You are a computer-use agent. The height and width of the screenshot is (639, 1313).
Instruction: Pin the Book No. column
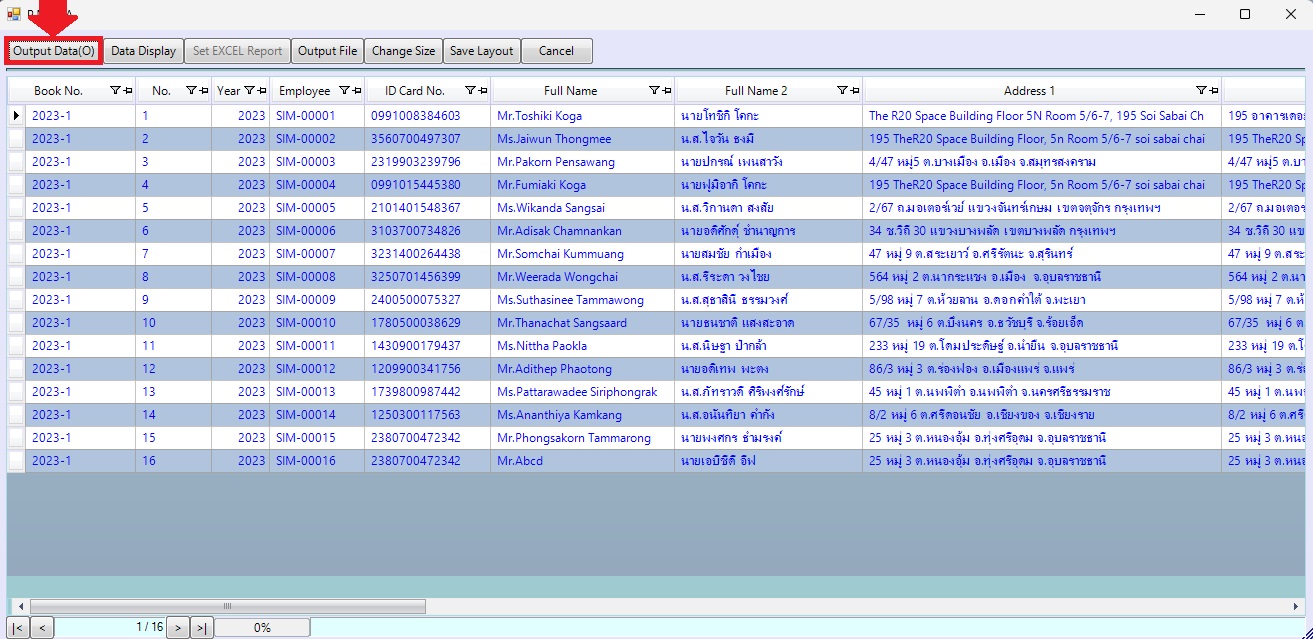[x=127, y=91]
